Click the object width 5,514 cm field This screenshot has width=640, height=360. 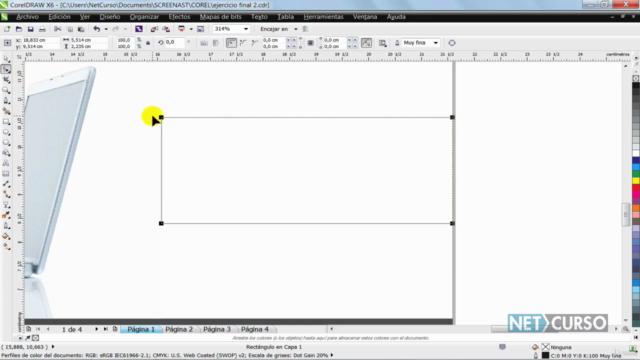click(88, 40)
